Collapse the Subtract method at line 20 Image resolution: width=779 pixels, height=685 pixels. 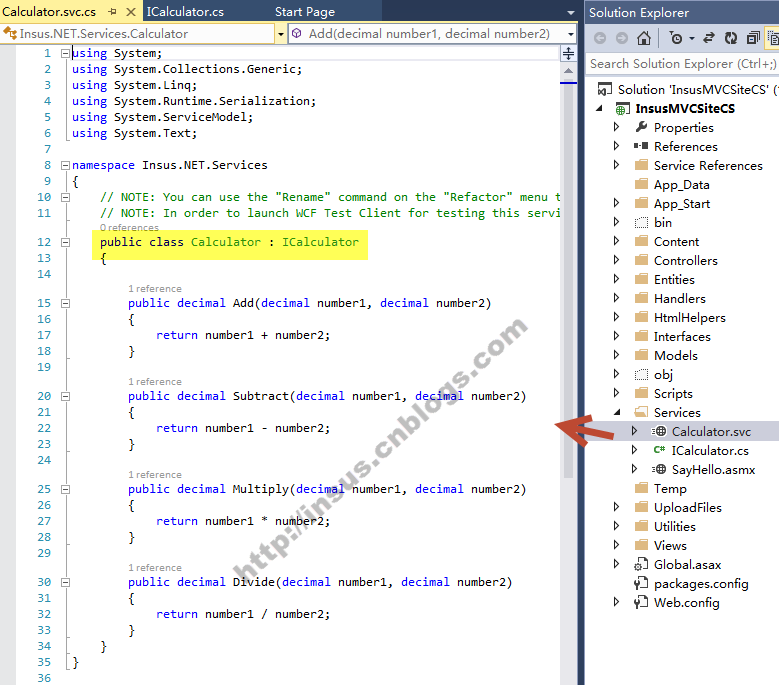(65, 396)
